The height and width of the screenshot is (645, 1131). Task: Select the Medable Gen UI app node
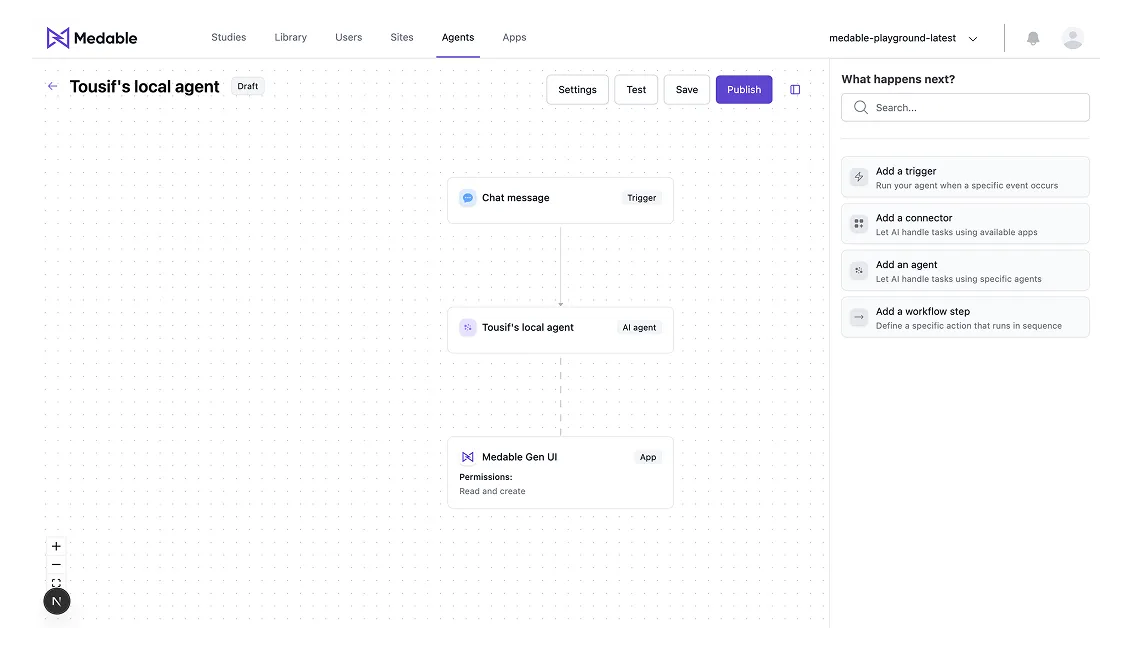pos(560,473)
